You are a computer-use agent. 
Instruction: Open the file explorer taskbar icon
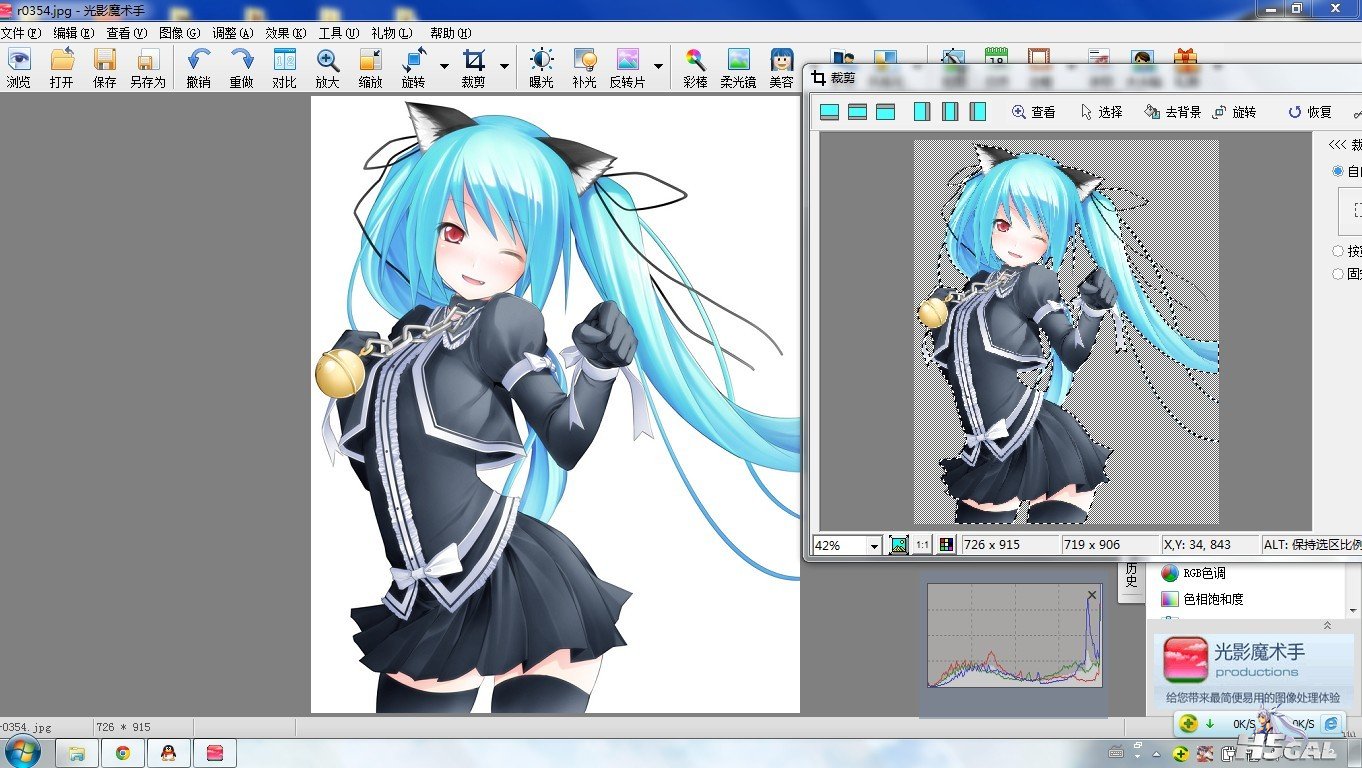pos(78,753)
